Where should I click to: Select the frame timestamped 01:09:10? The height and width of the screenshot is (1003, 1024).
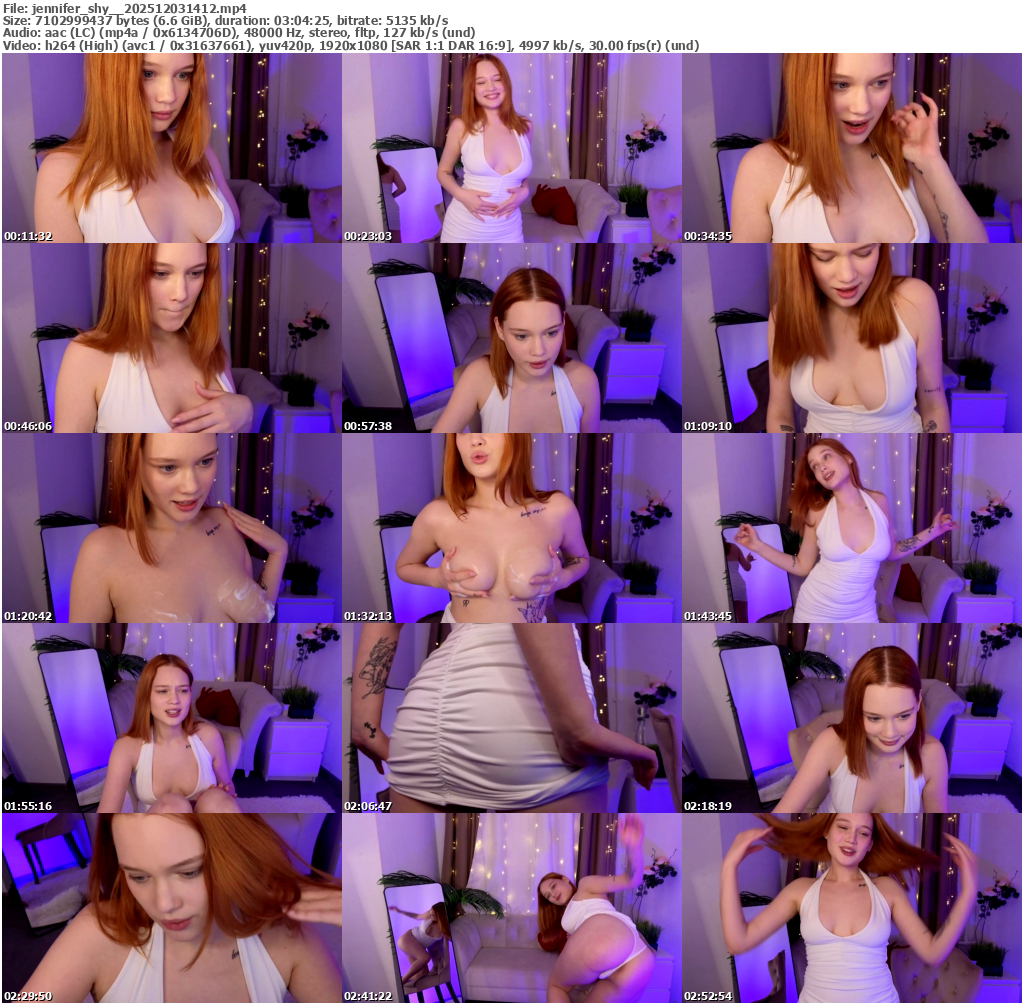click(x=851, y=338)
